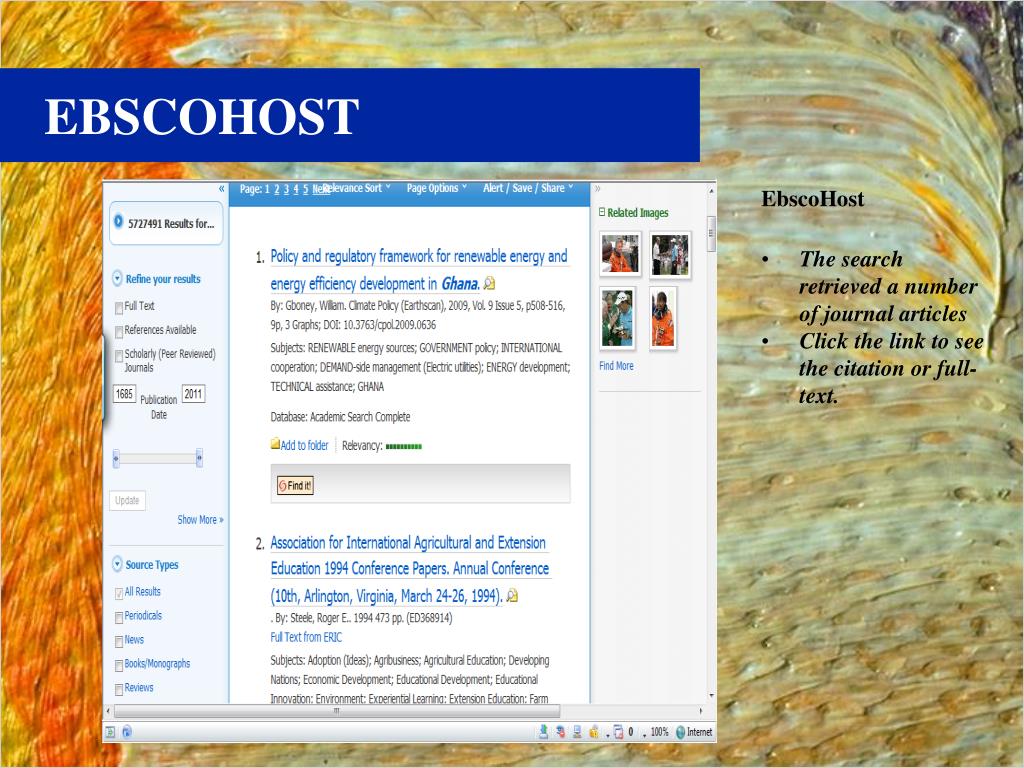Click Find More related images link
The height and width of the screenshot is (768, 1024).
pyautogui.click(x=616, y=366)
